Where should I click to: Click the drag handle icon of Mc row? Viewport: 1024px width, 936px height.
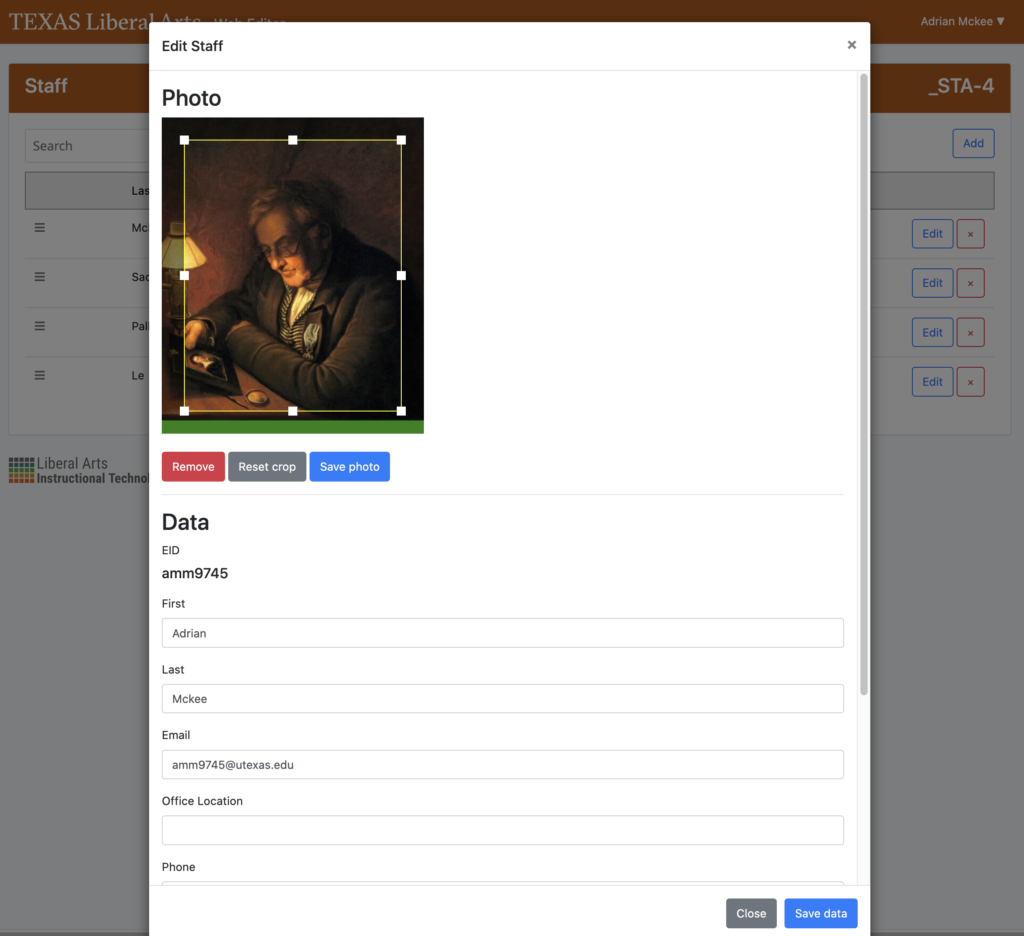pos(40,227)
